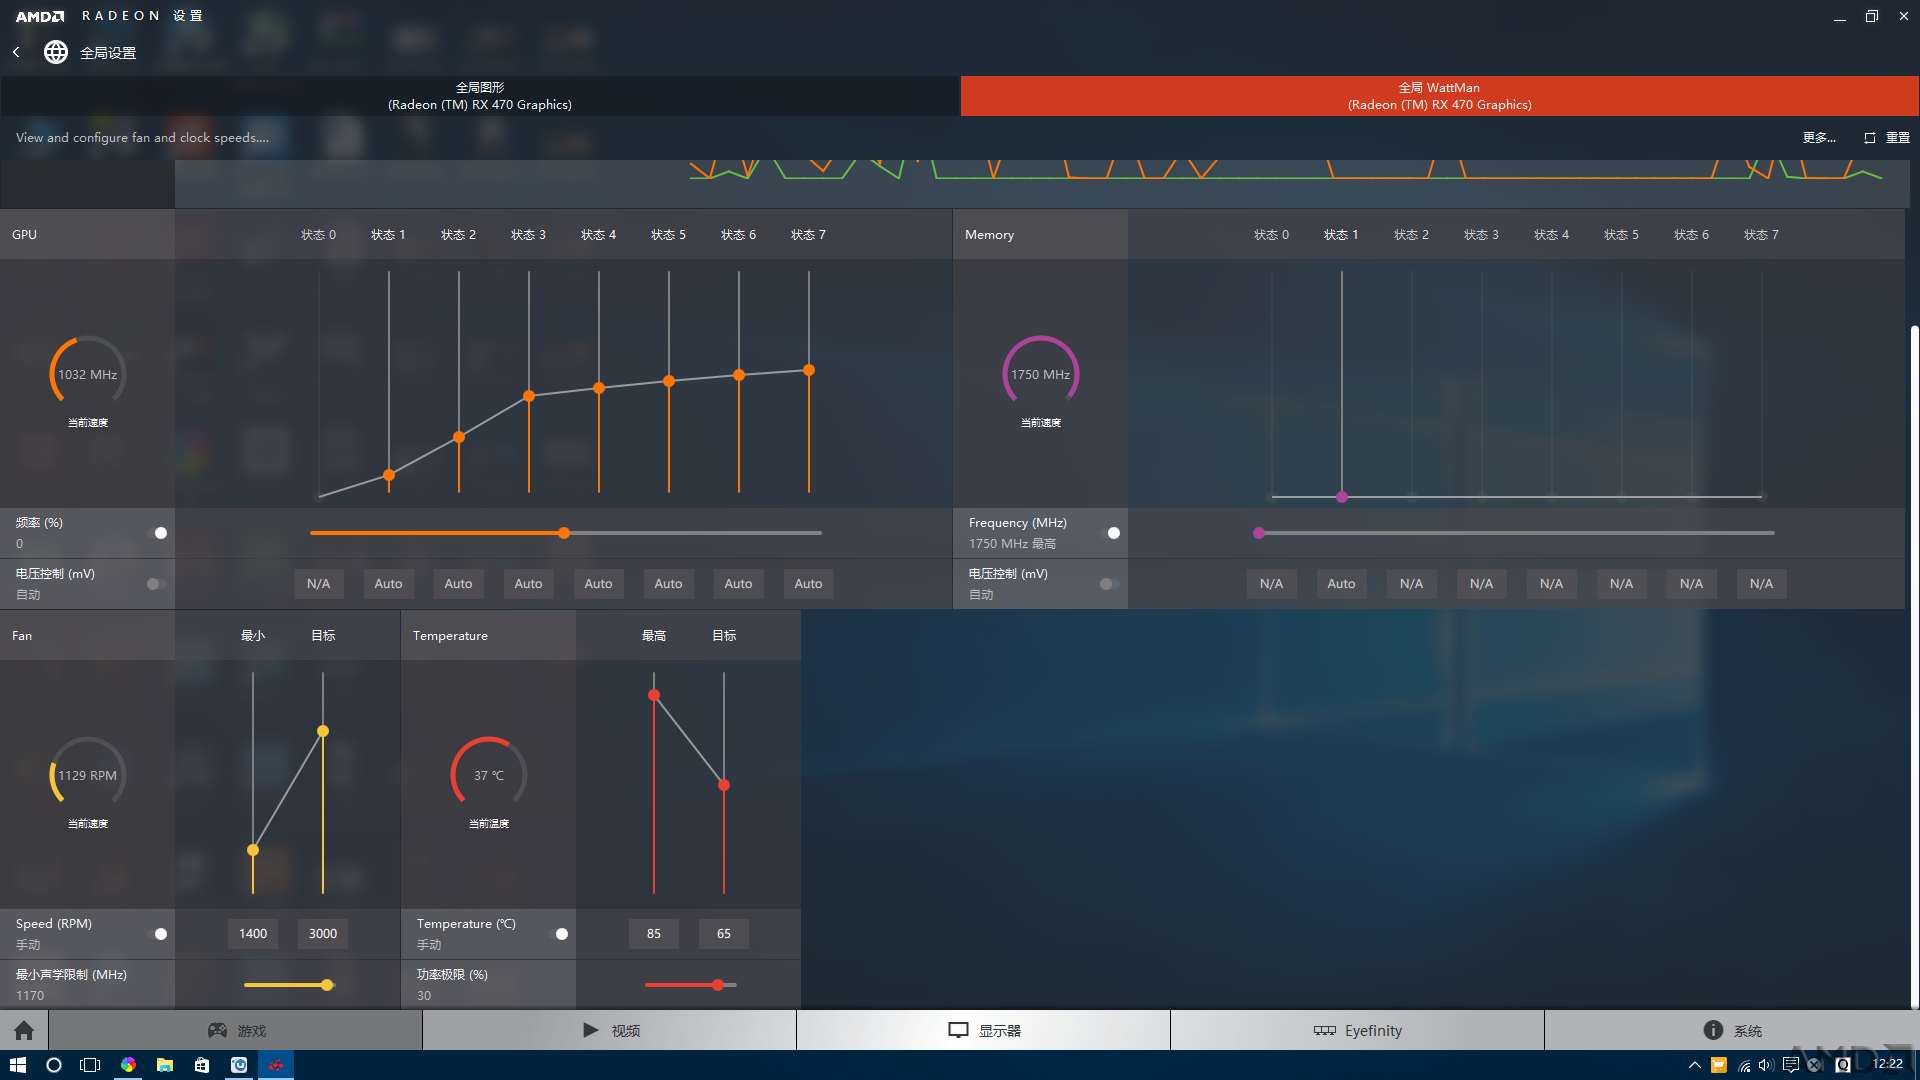Click fan 目标 target graph point
1920x1080 pixels.
coord(323,731)
